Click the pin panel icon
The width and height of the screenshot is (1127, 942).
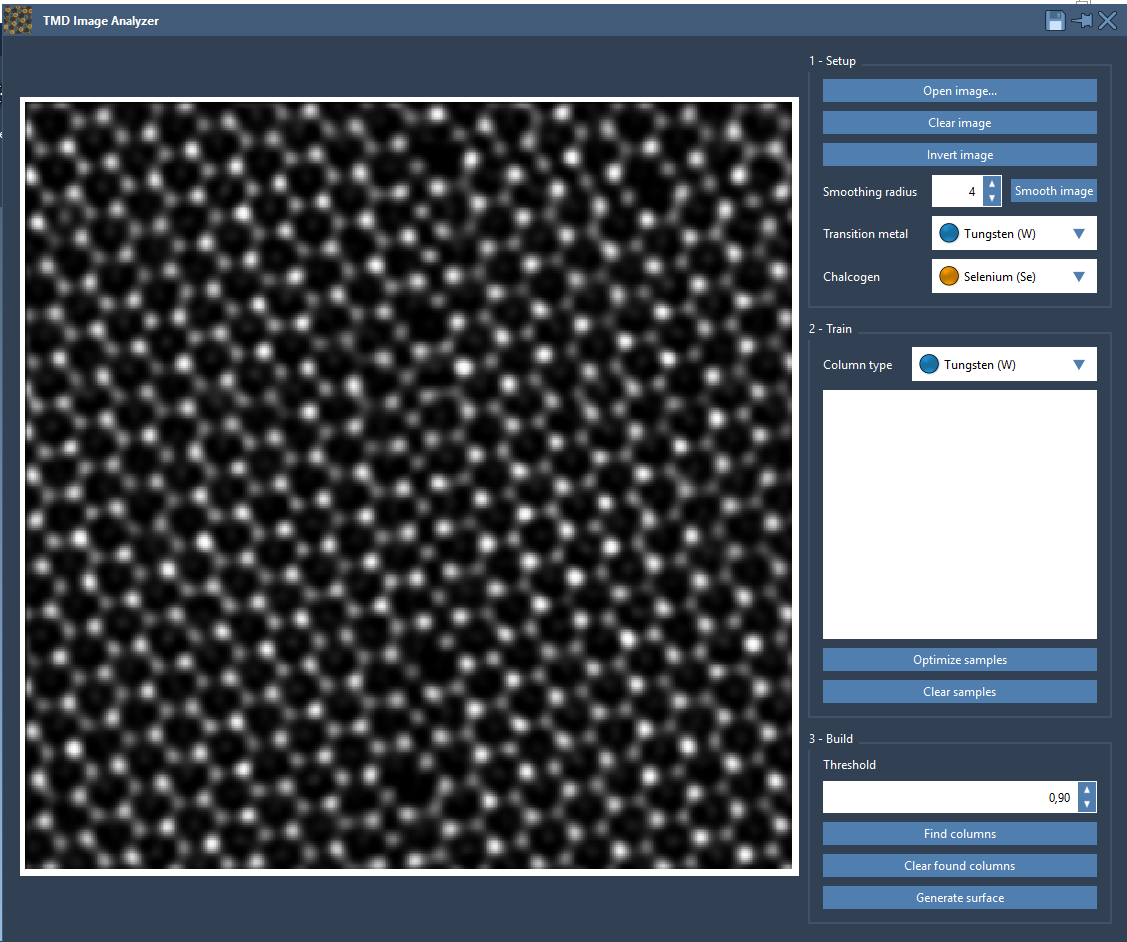click(1081, 21)
